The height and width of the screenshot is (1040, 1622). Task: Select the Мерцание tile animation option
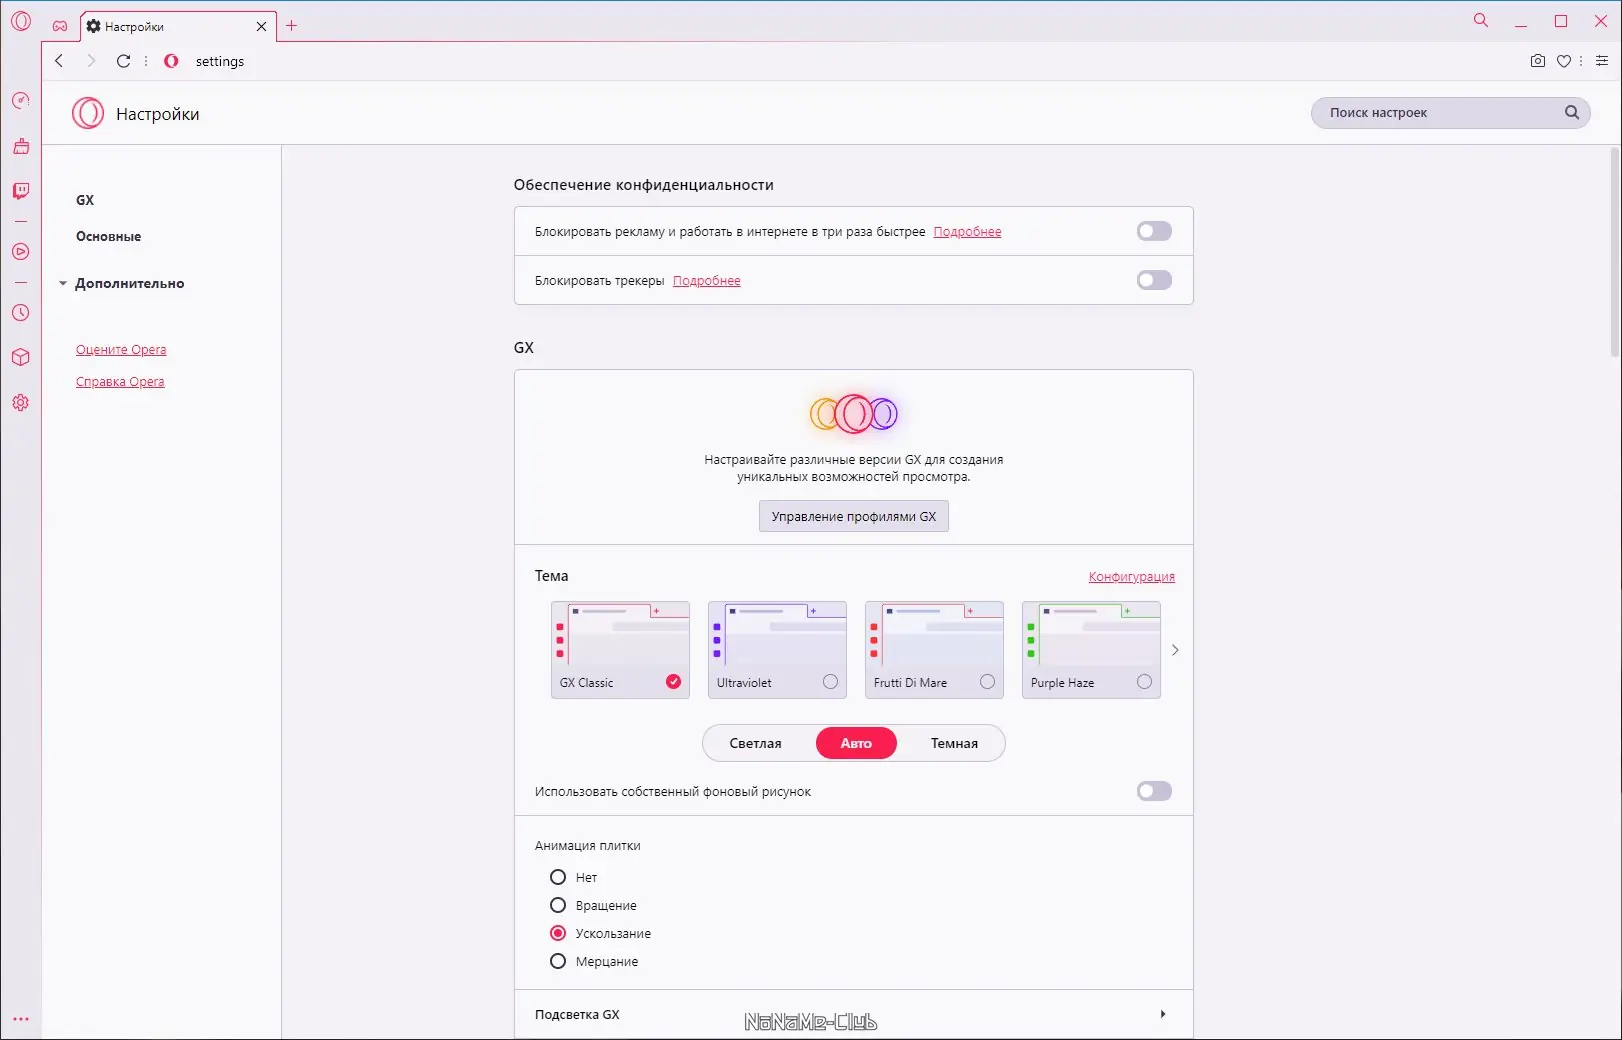coord(557,961)
